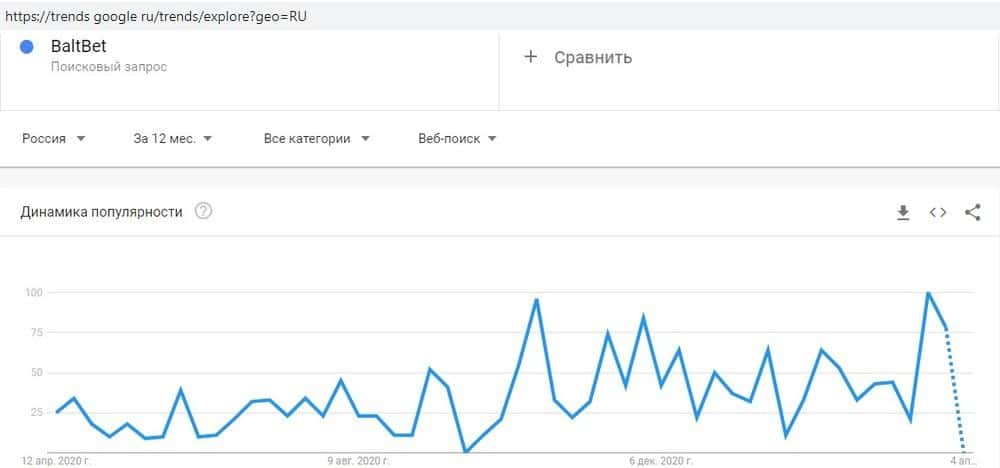The height and width of the screenshot is (468, 1000).
Task: Click the share chart icon
Action: tap(973, 212)
